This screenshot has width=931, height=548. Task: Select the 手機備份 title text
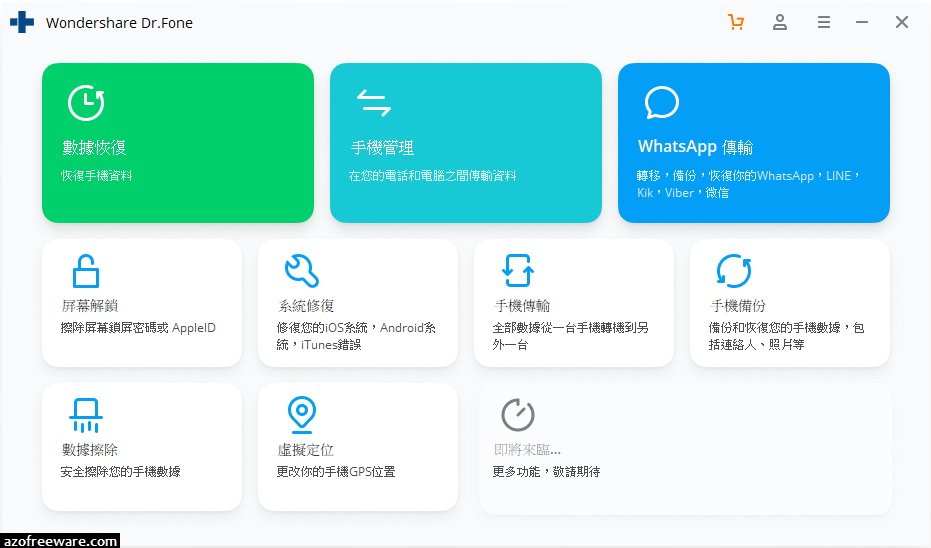738,306
